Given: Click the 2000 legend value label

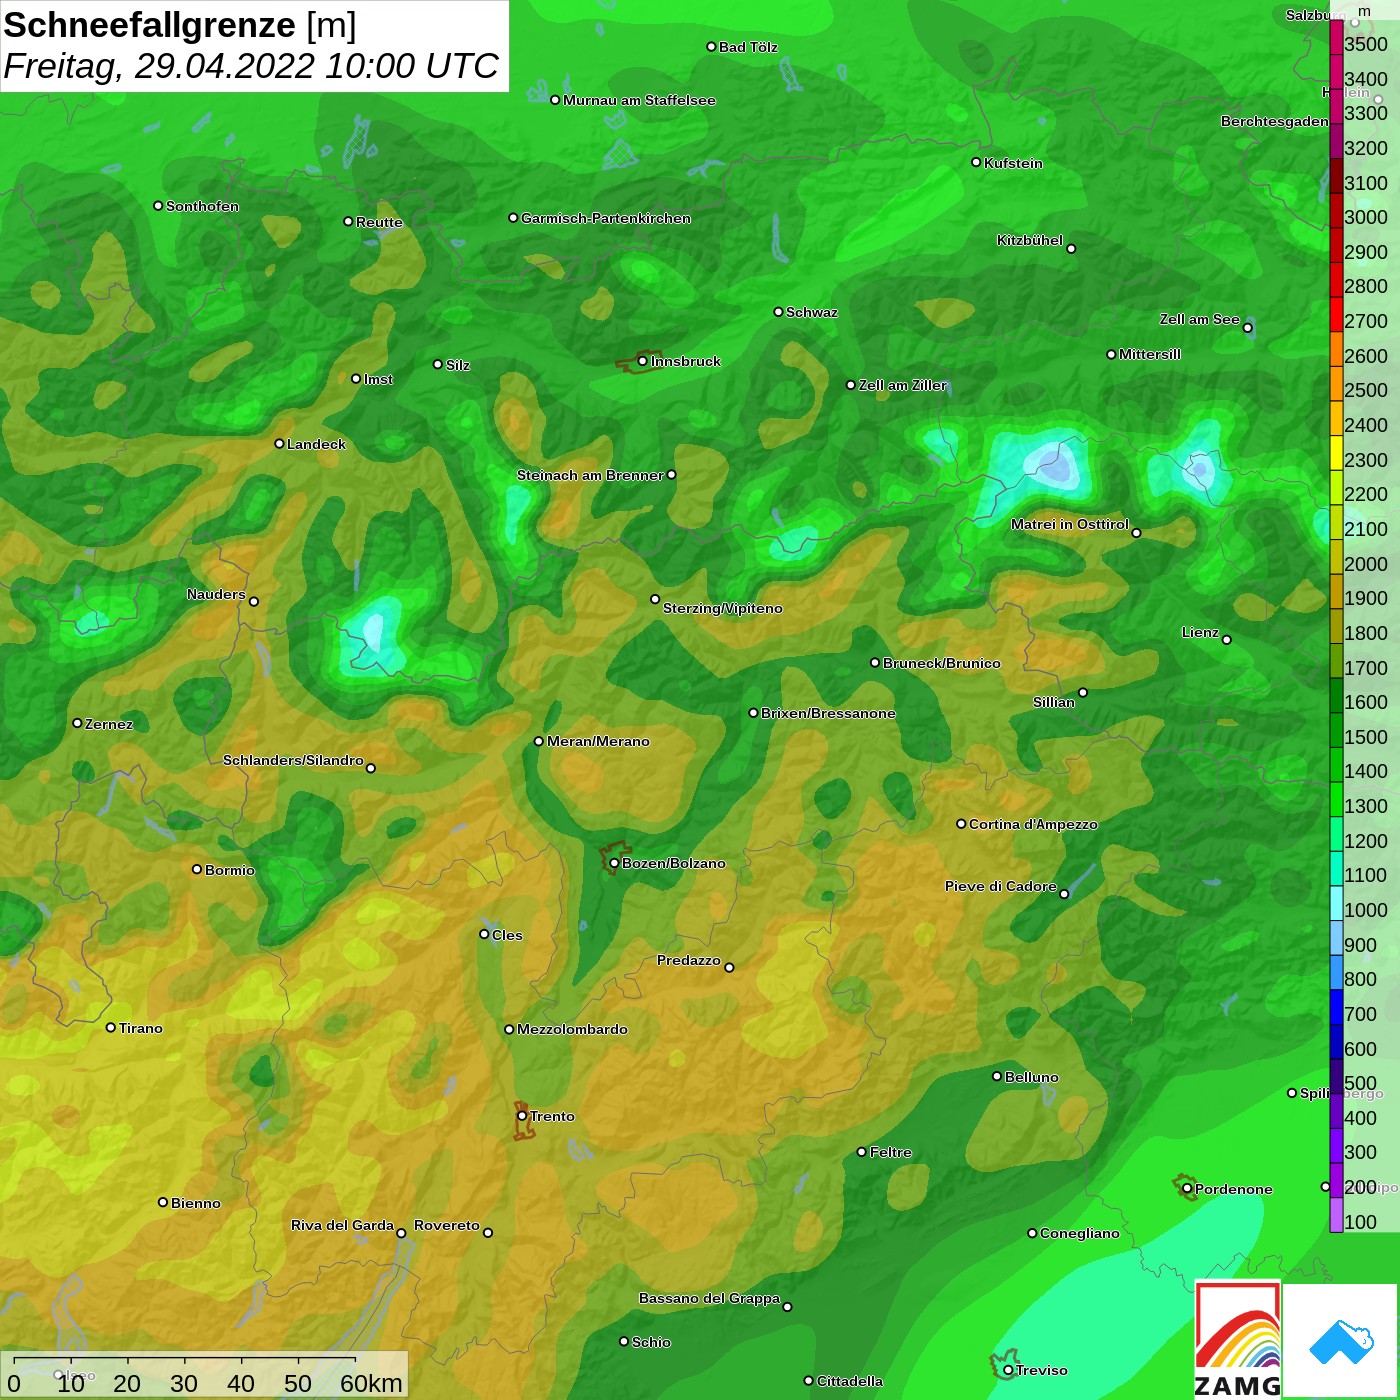Looking at the screenshot, I should (x=1366, y=564).
